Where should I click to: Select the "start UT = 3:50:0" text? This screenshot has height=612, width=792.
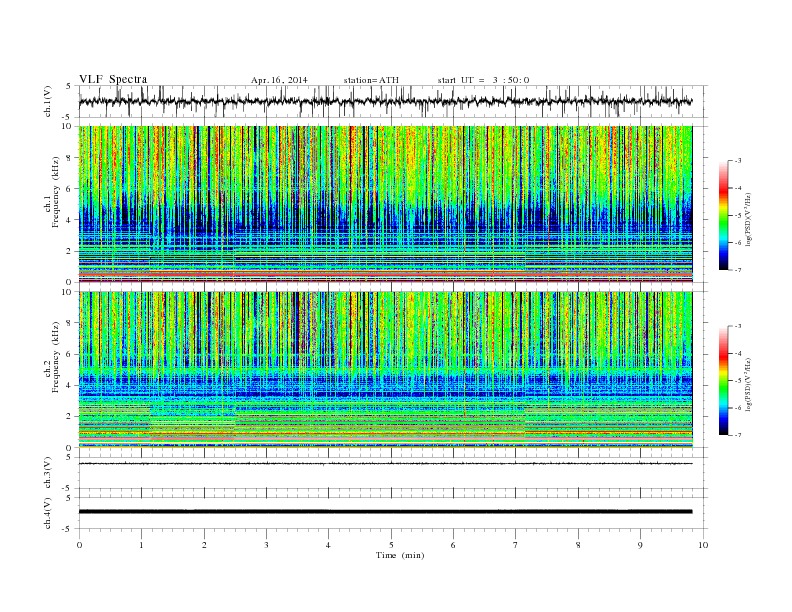[483, 80]
